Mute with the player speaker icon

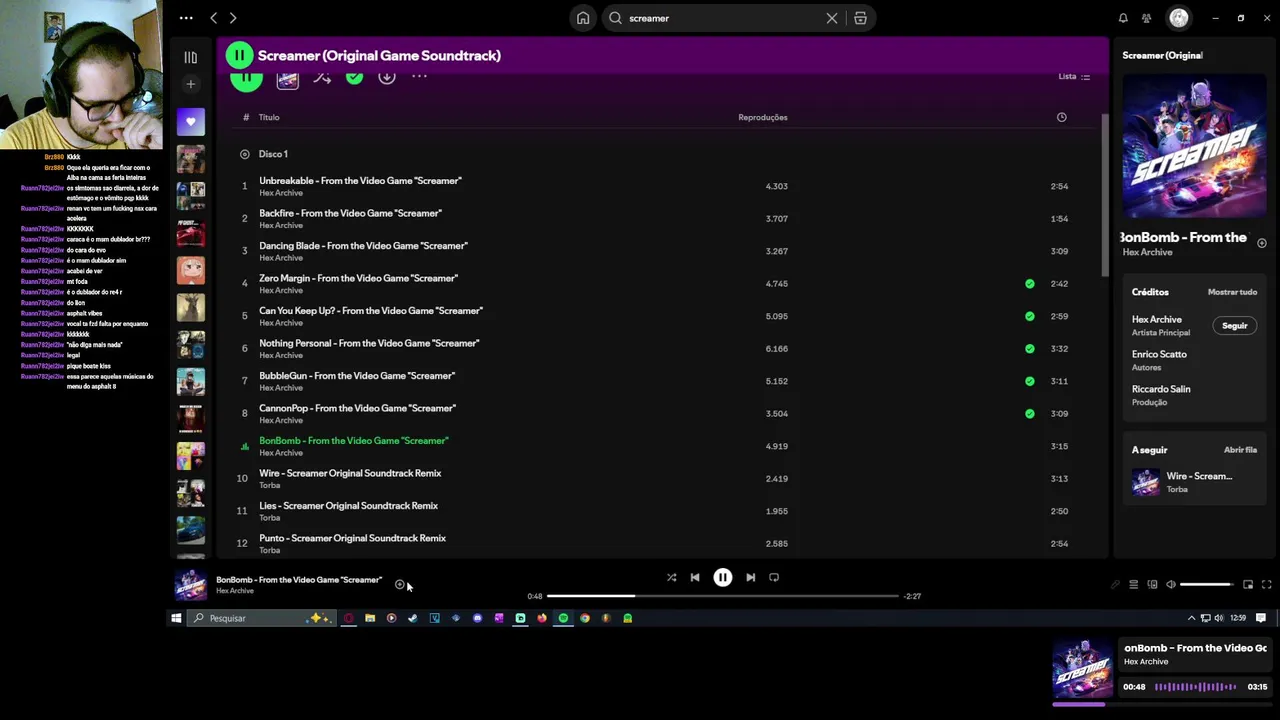tap(1171, 585)
